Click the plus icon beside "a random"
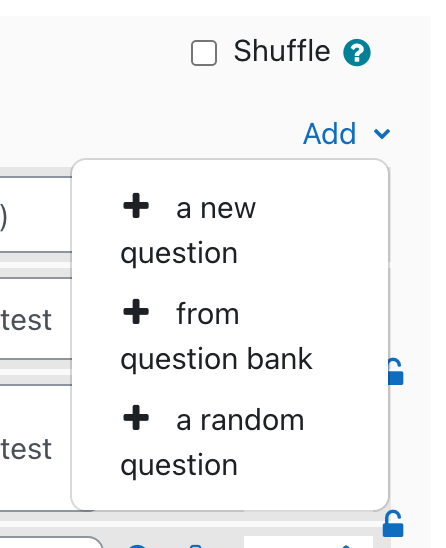 pos(136,417)
